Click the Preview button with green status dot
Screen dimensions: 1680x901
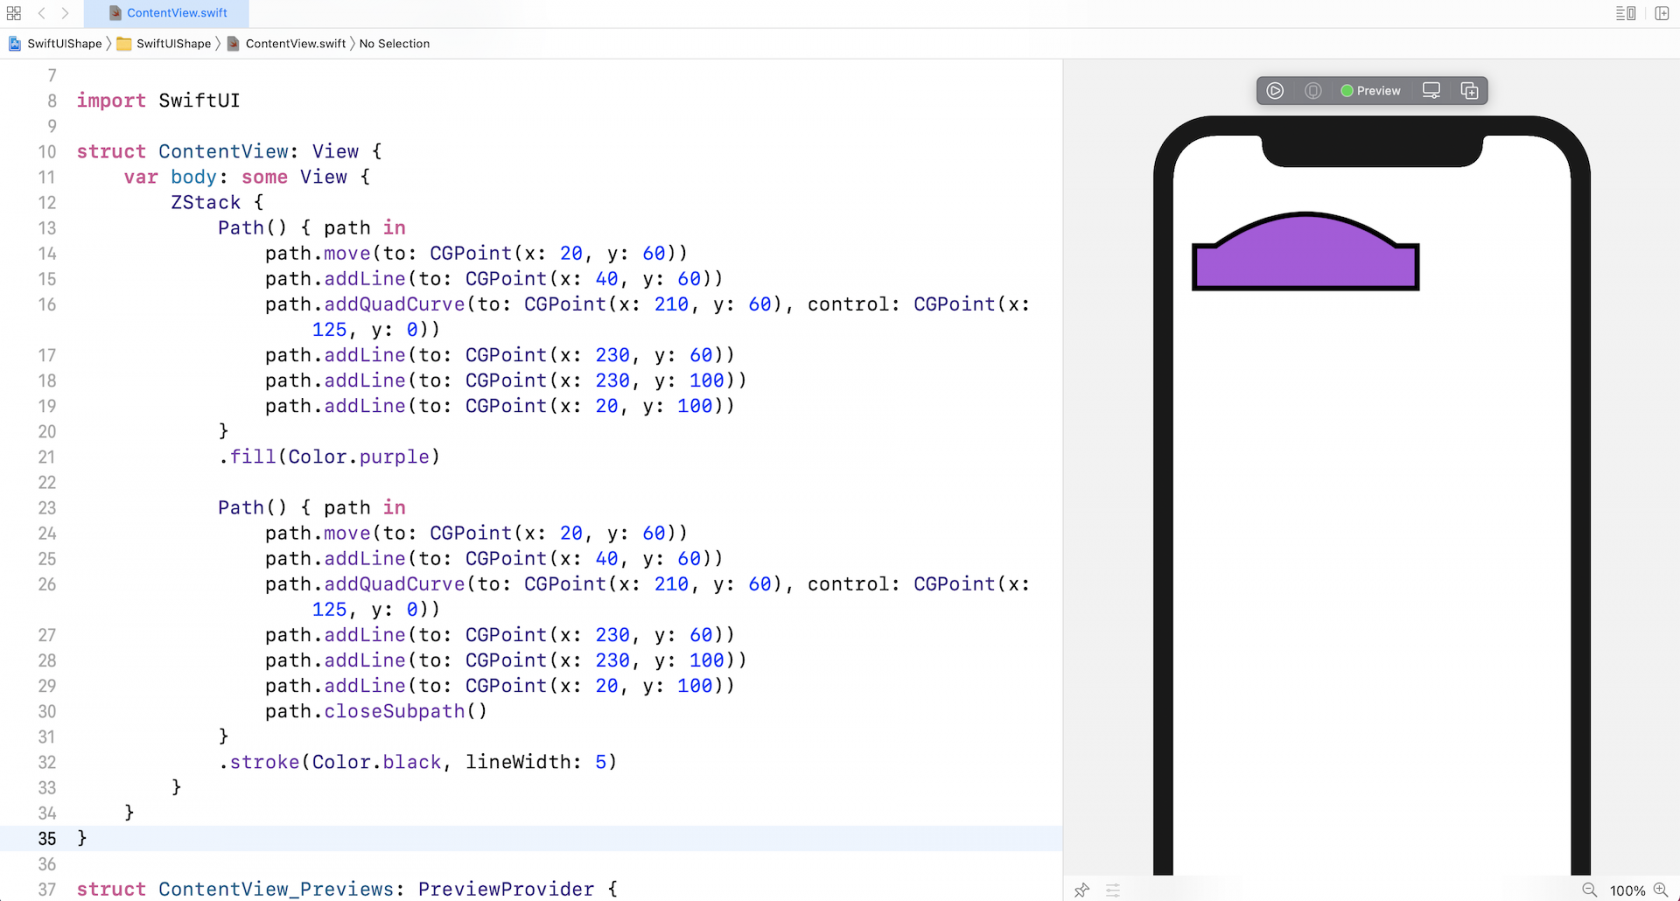point(1371,90)
